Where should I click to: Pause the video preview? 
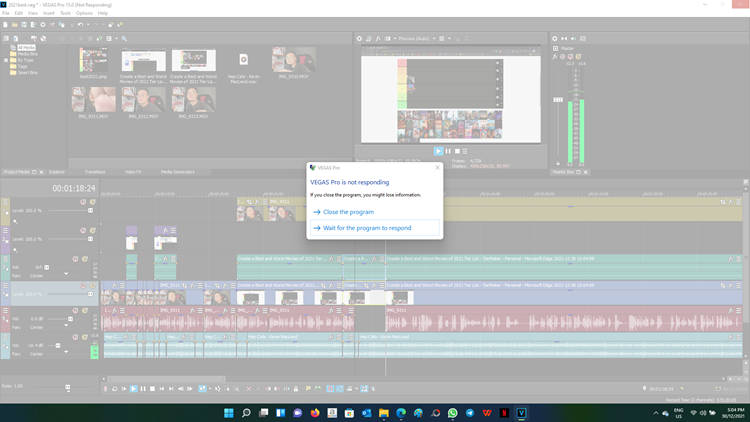pos(448,151)
